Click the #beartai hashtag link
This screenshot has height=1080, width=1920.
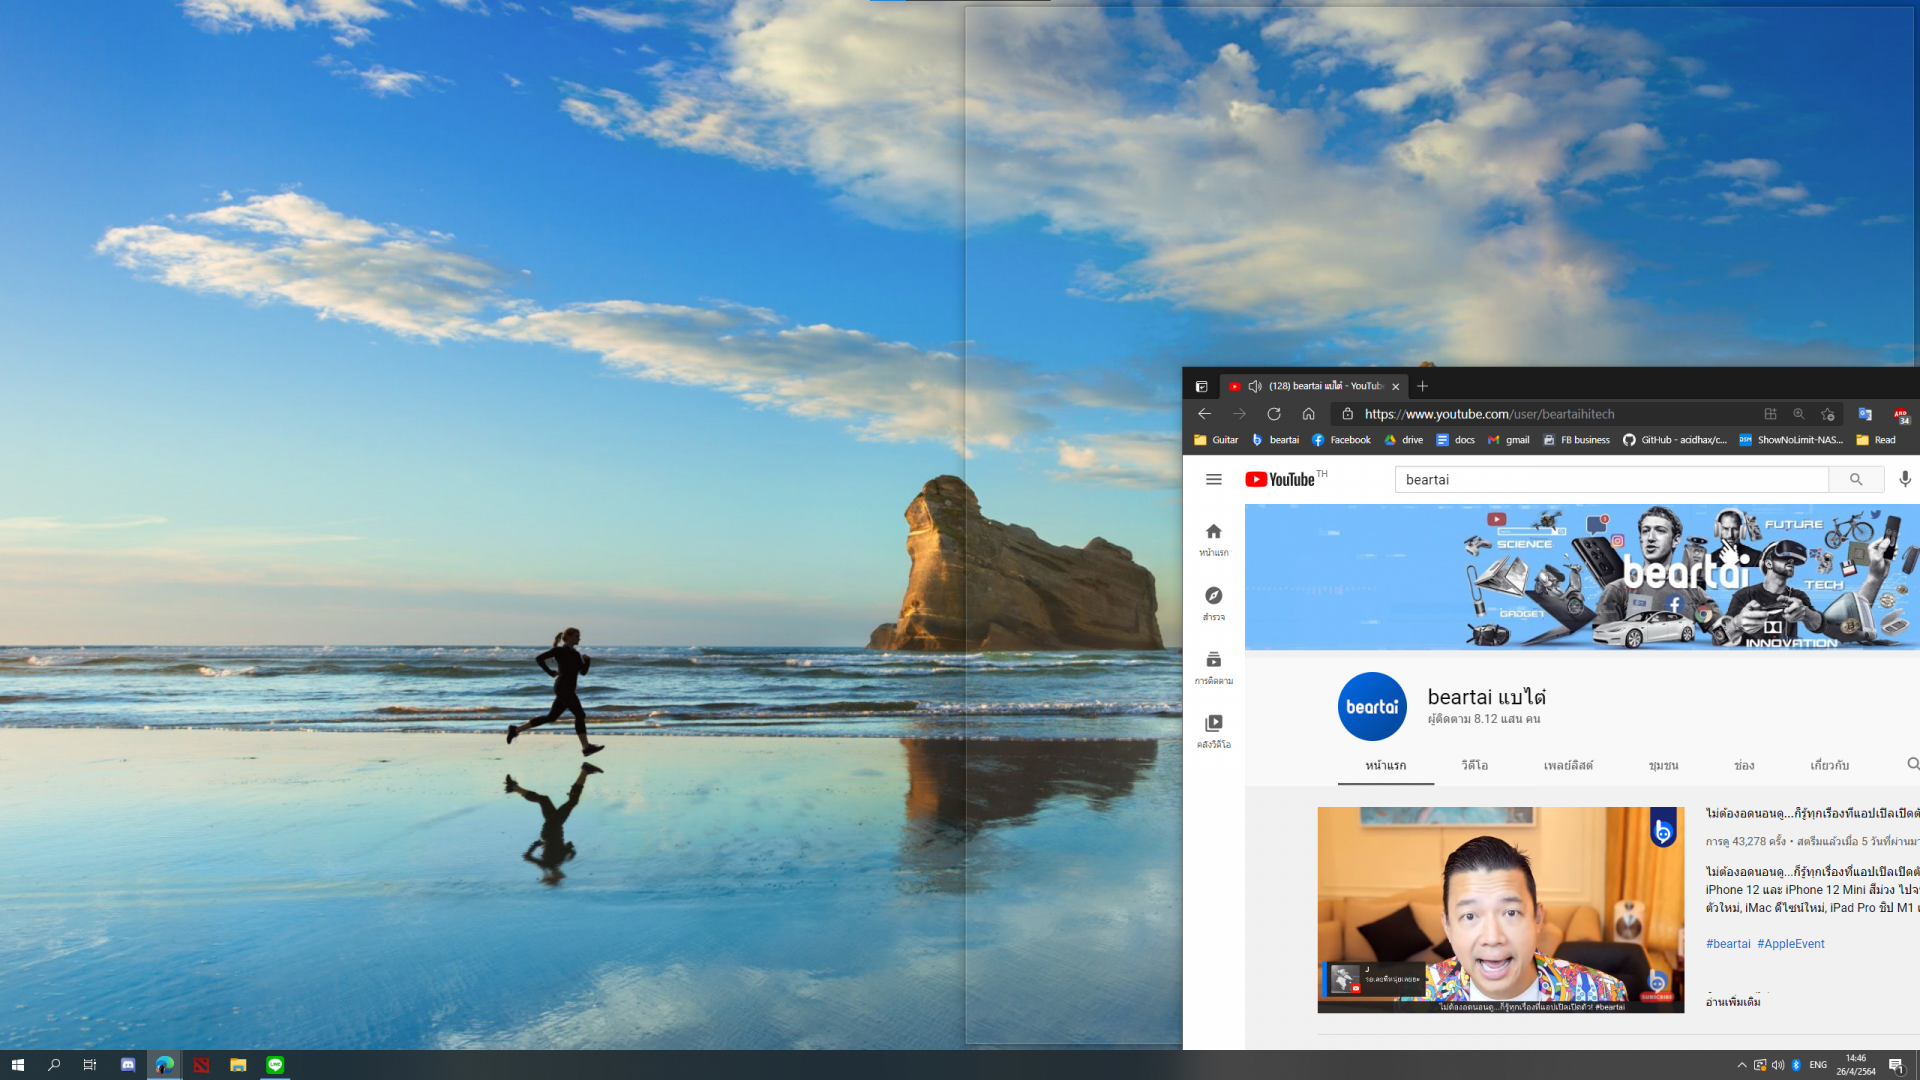(x=1728, y=944)
